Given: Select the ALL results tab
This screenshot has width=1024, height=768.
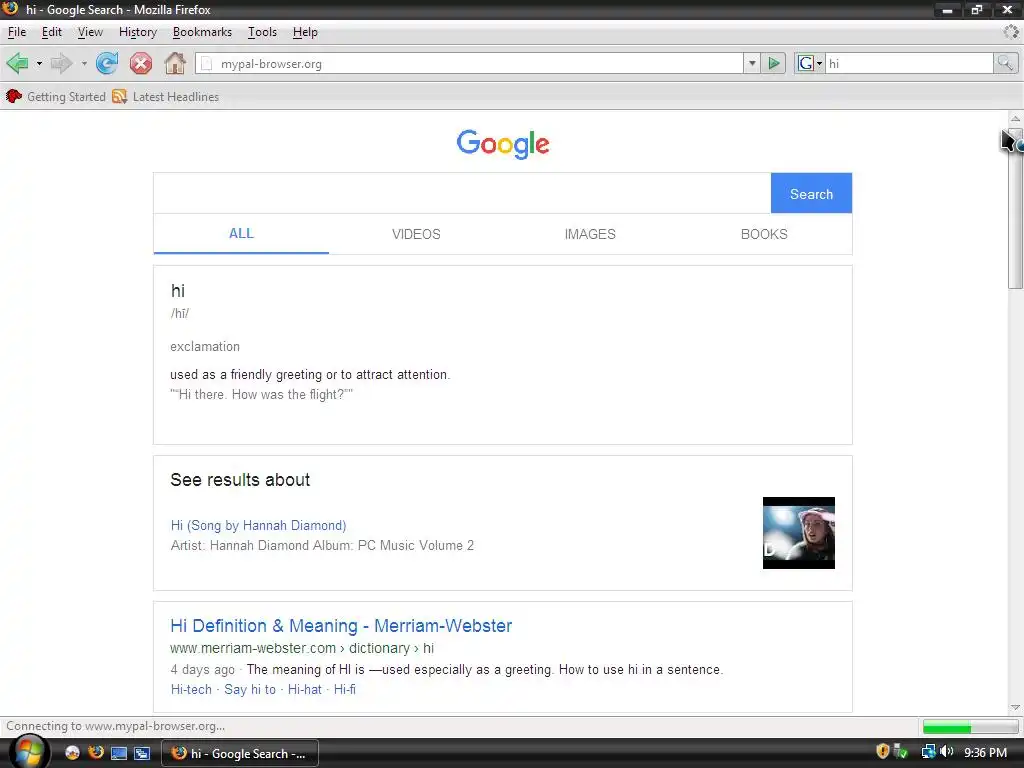Looking at the screenshot, I should pos(241,234).
